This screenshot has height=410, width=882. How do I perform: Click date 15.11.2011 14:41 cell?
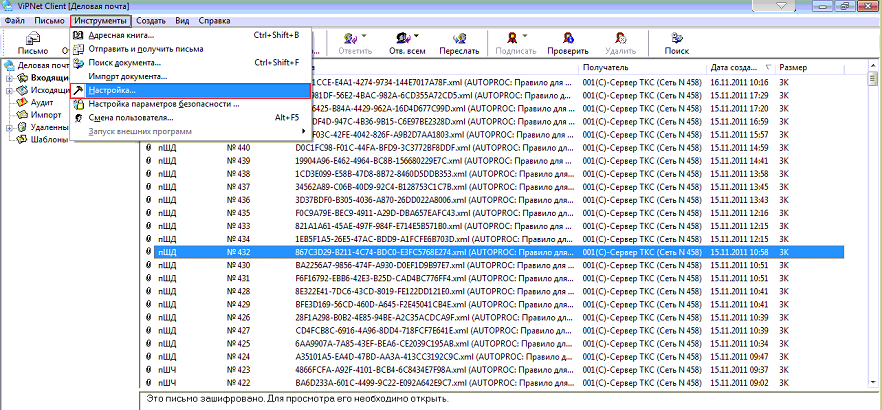point(739,161)
